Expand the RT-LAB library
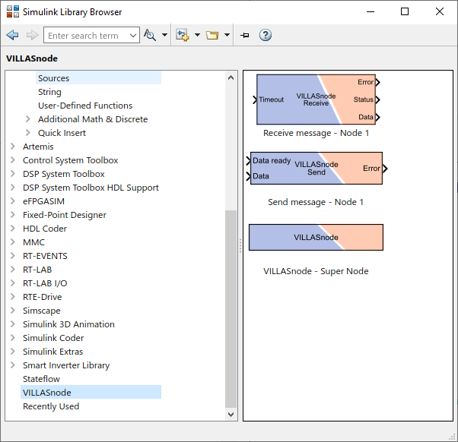Screen dimensions: 458x442 13,269
